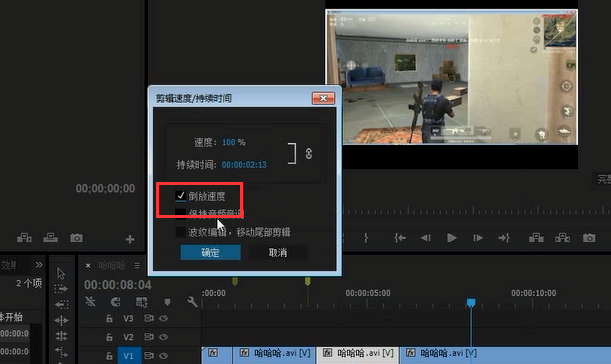
Task: Toggle Snap magnet in timeline
Action: (x=116, y=302)
